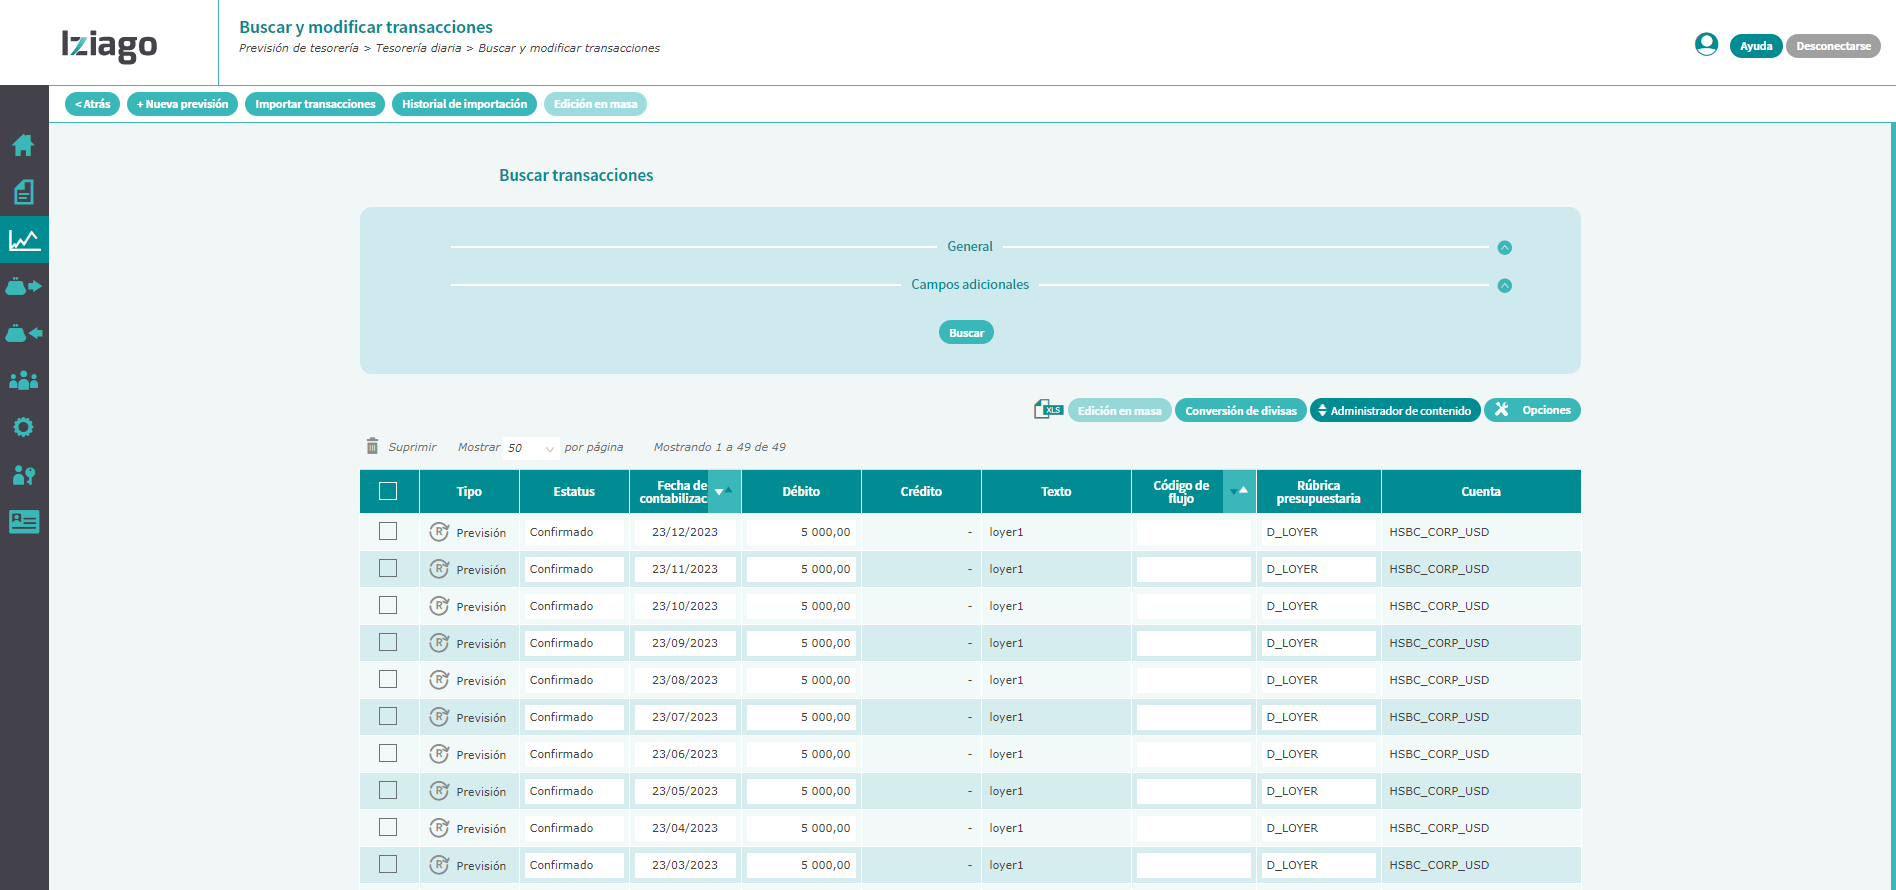Click recurrence icon on 23/04/2023 row
The height and width of the screenshot is (890, 1896).
[x=439, y=828]
